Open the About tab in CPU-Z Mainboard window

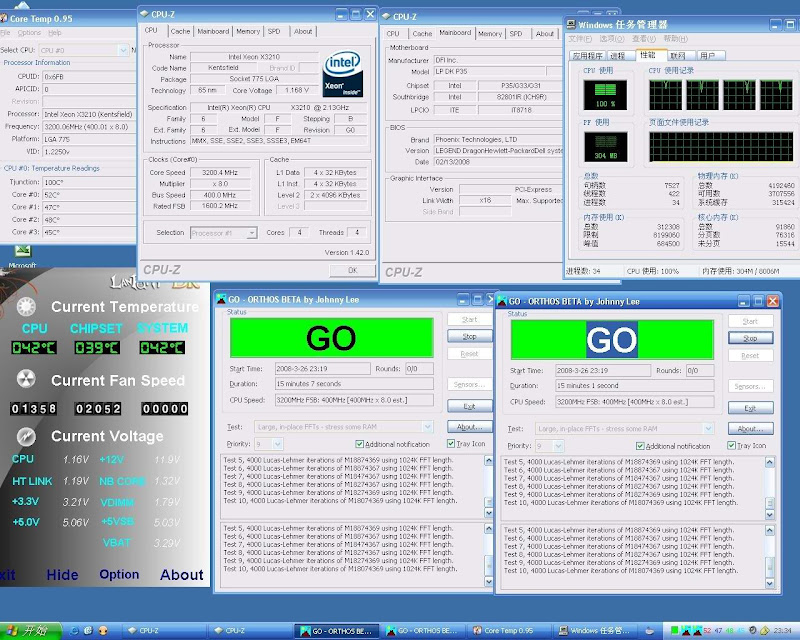click(544, 34)
